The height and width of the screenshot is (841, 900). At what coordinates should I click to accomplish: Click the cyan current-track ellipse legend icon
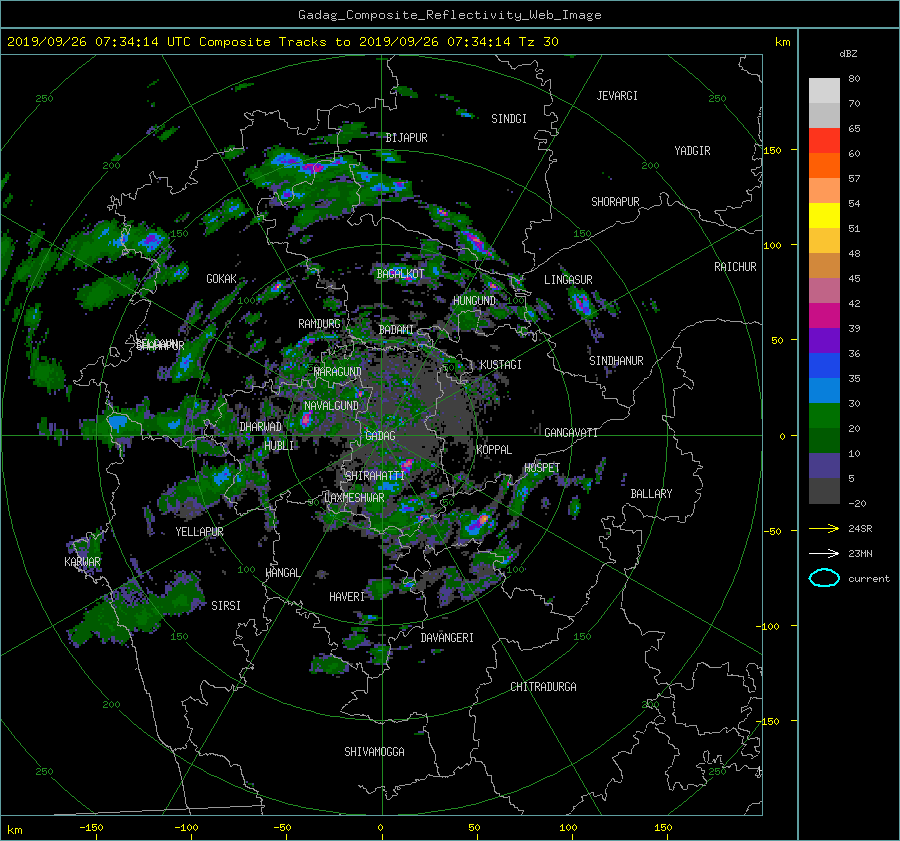(824, 578)
